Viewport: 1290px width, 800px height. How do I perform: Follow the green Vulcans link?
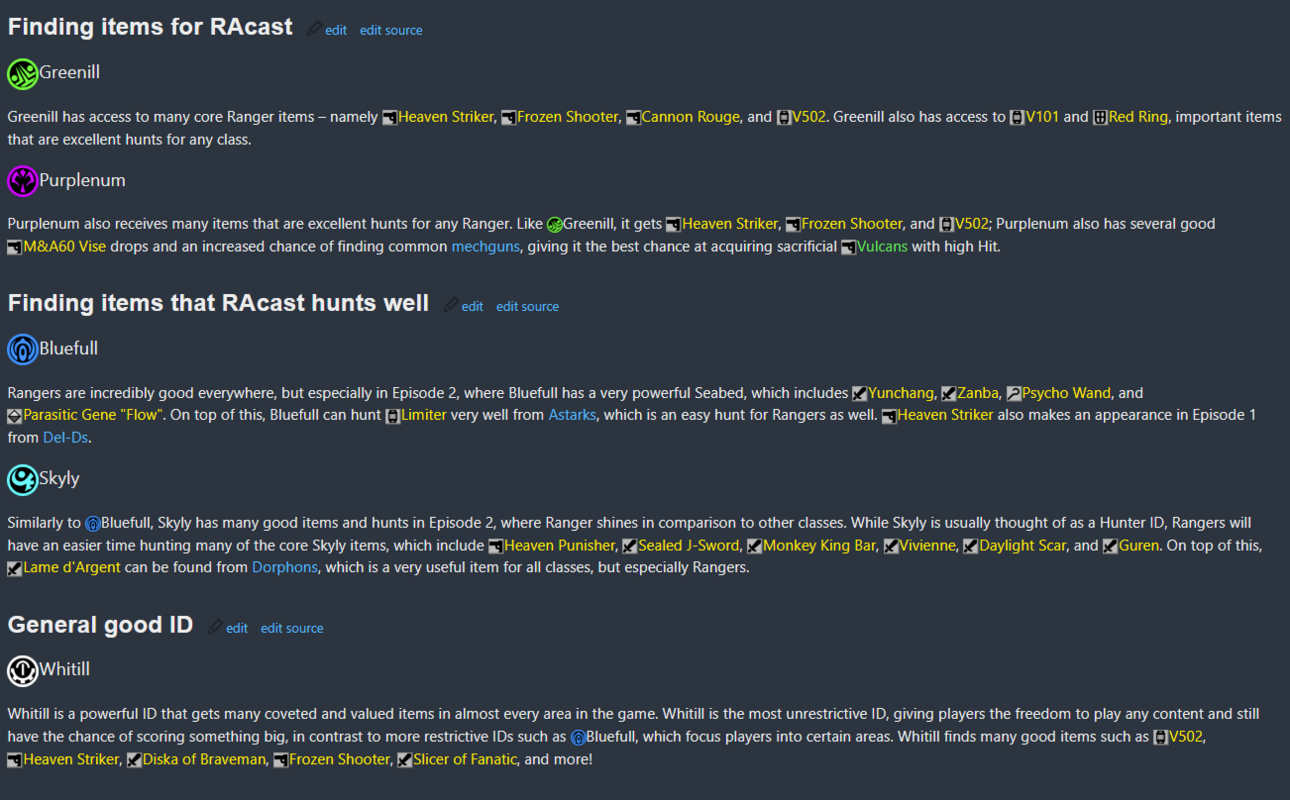[882, 246]
